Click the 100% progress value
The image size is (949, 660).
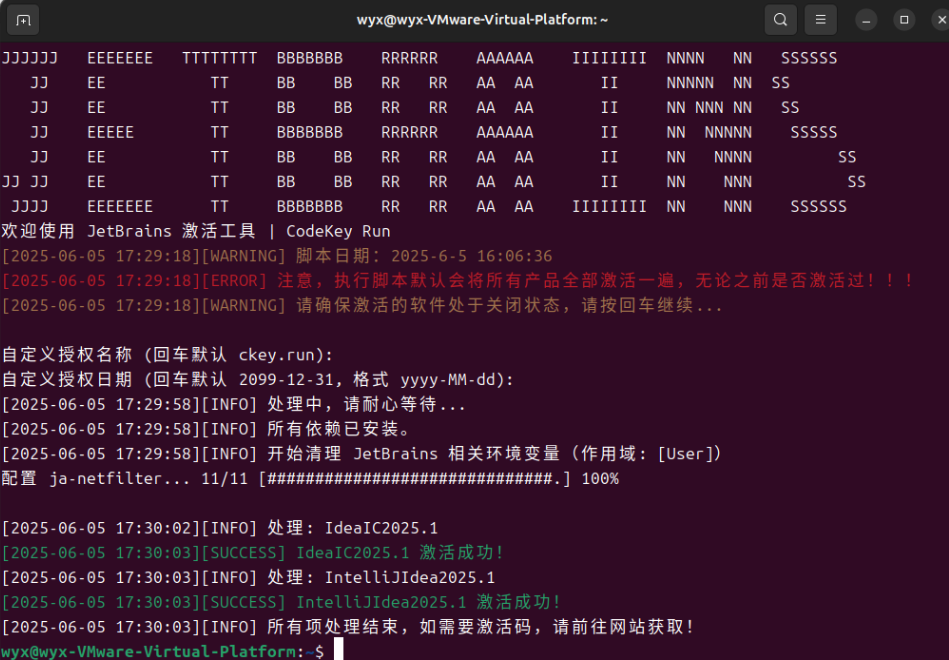tap(600, 479)
